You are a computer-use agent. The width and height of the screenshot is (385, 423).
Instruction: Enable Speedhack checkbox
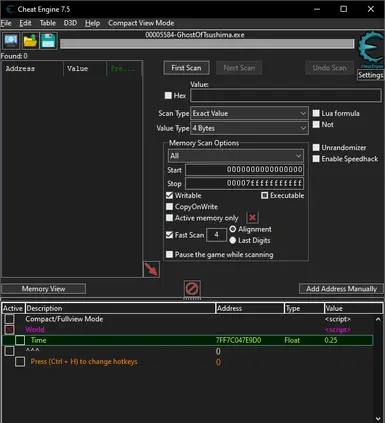point(316,159)
